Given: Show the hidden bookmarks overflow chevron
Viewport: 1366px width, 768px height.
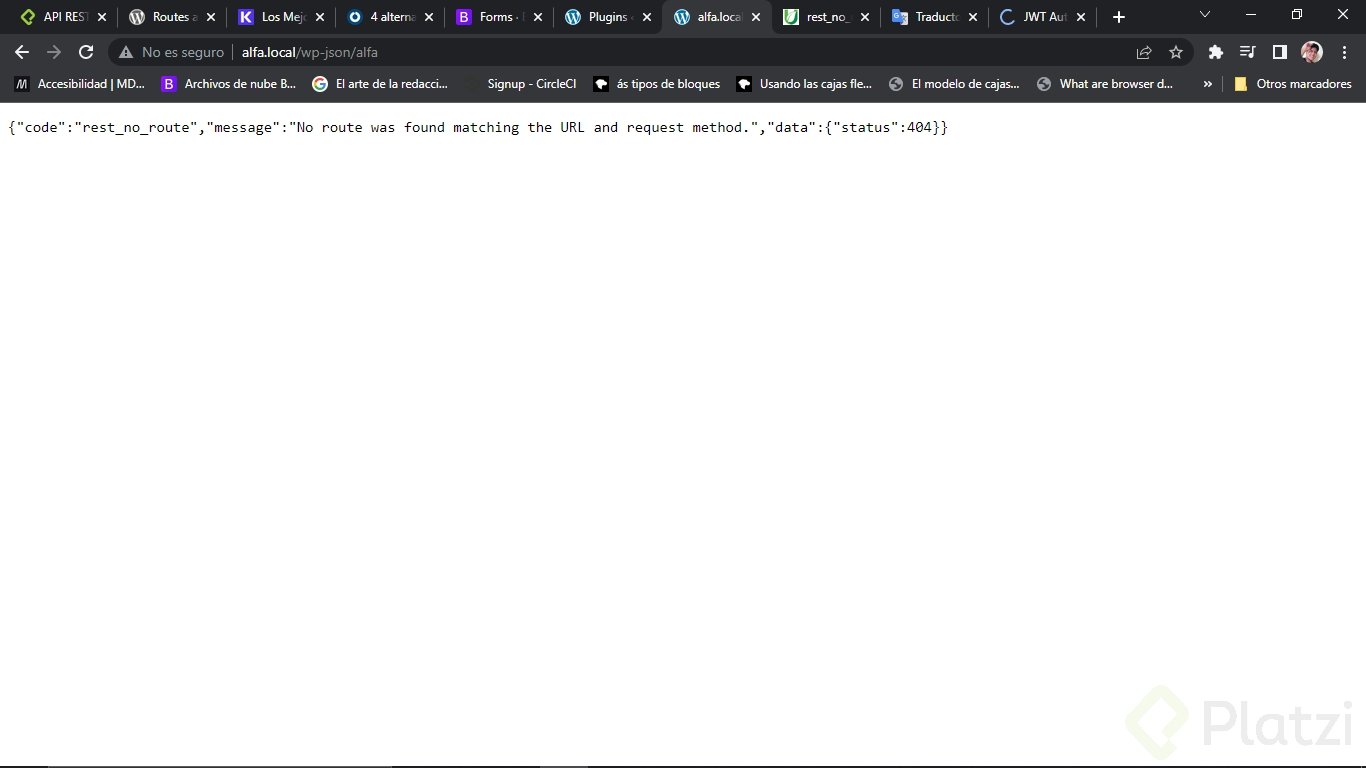Looking at the screenshot, I should 1207,84.
